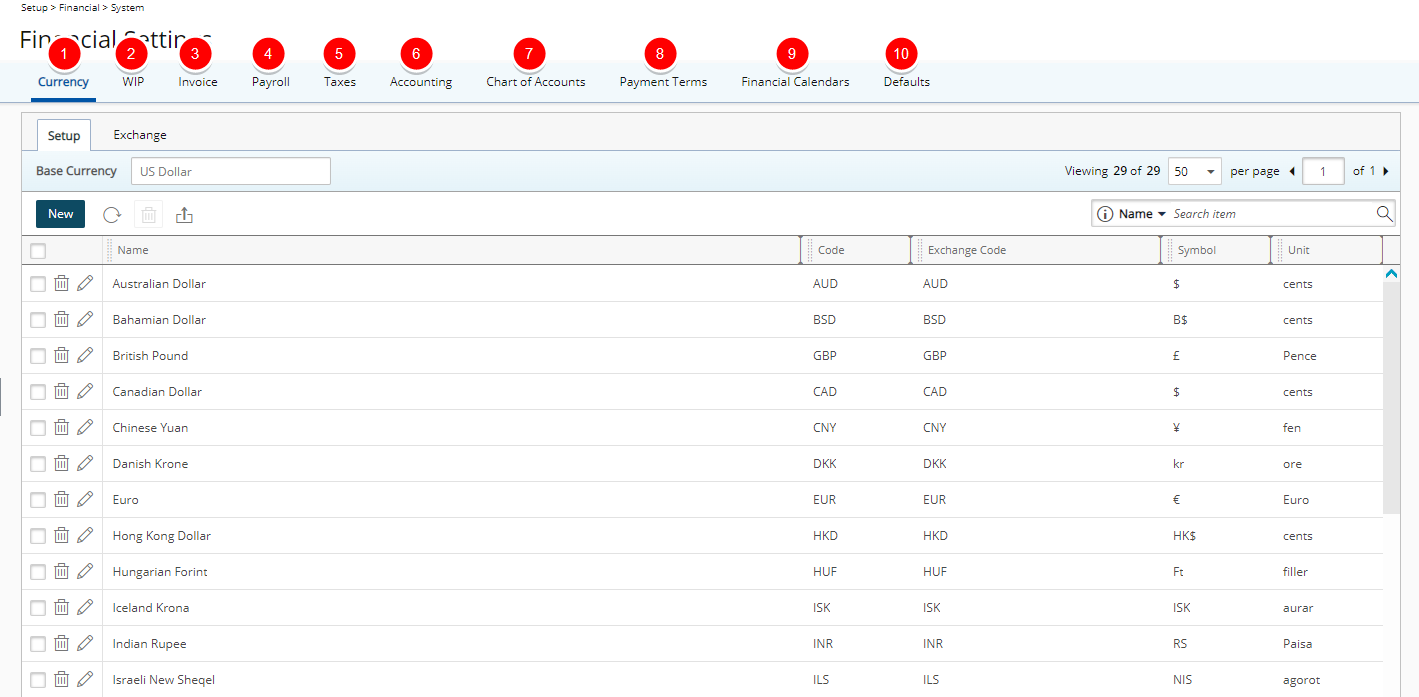The image size is (1419, 697).
Task: Check the British Pound row checkbox
Action: 38,356
